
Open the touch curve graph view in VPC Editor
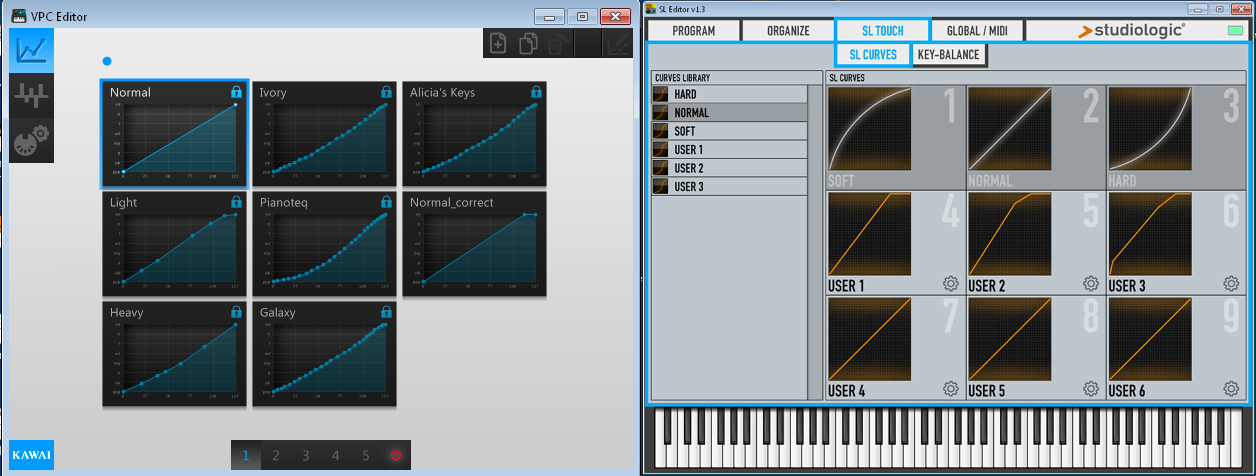click(x=32, y=49)
